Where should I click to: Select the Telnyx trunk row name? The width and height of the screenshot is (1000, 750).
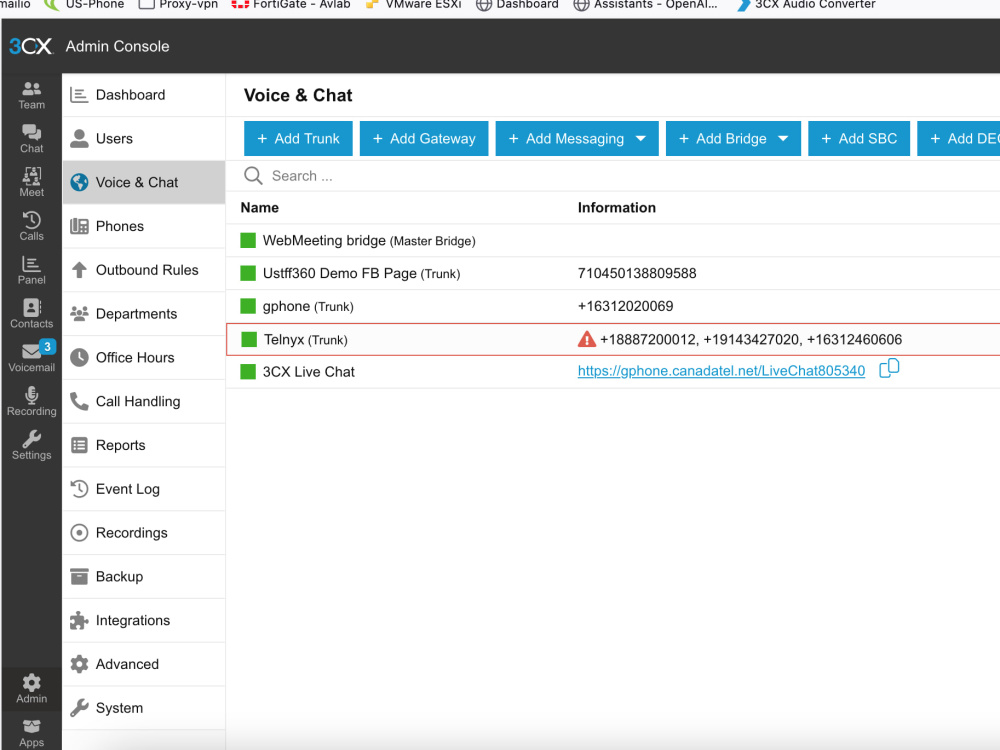[305, 339]
